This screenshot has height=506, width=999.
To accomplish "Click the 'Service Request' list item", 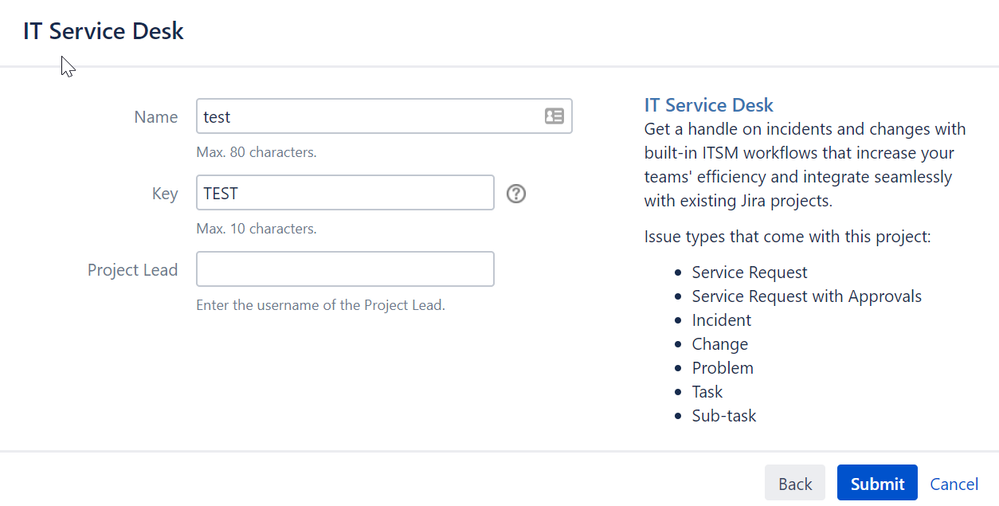I will 749,272.
